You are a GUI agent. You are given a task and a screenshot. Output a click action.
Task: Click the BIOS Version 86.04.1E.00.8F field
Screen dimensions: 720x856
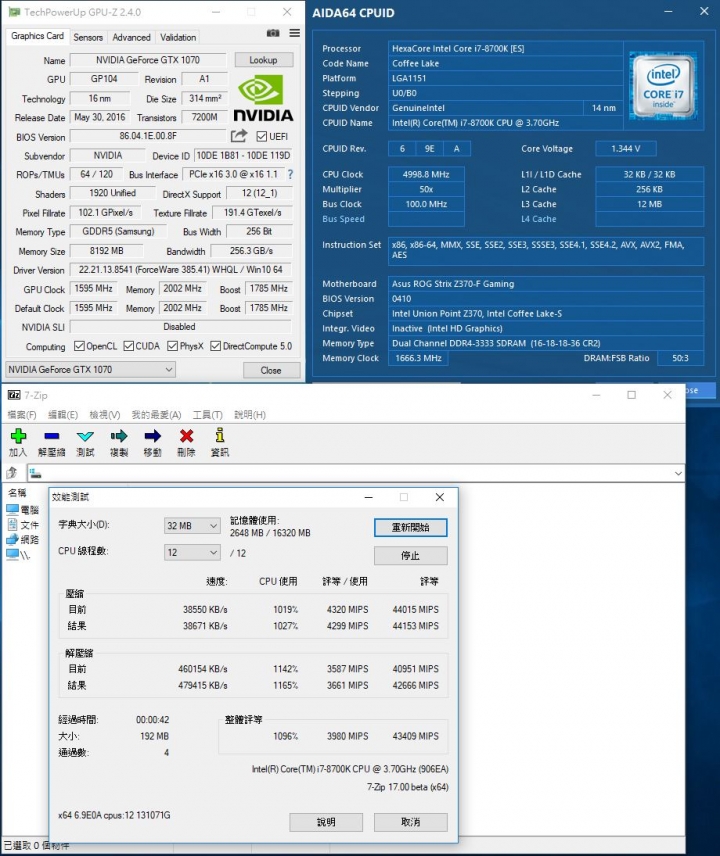pos(148,136)
